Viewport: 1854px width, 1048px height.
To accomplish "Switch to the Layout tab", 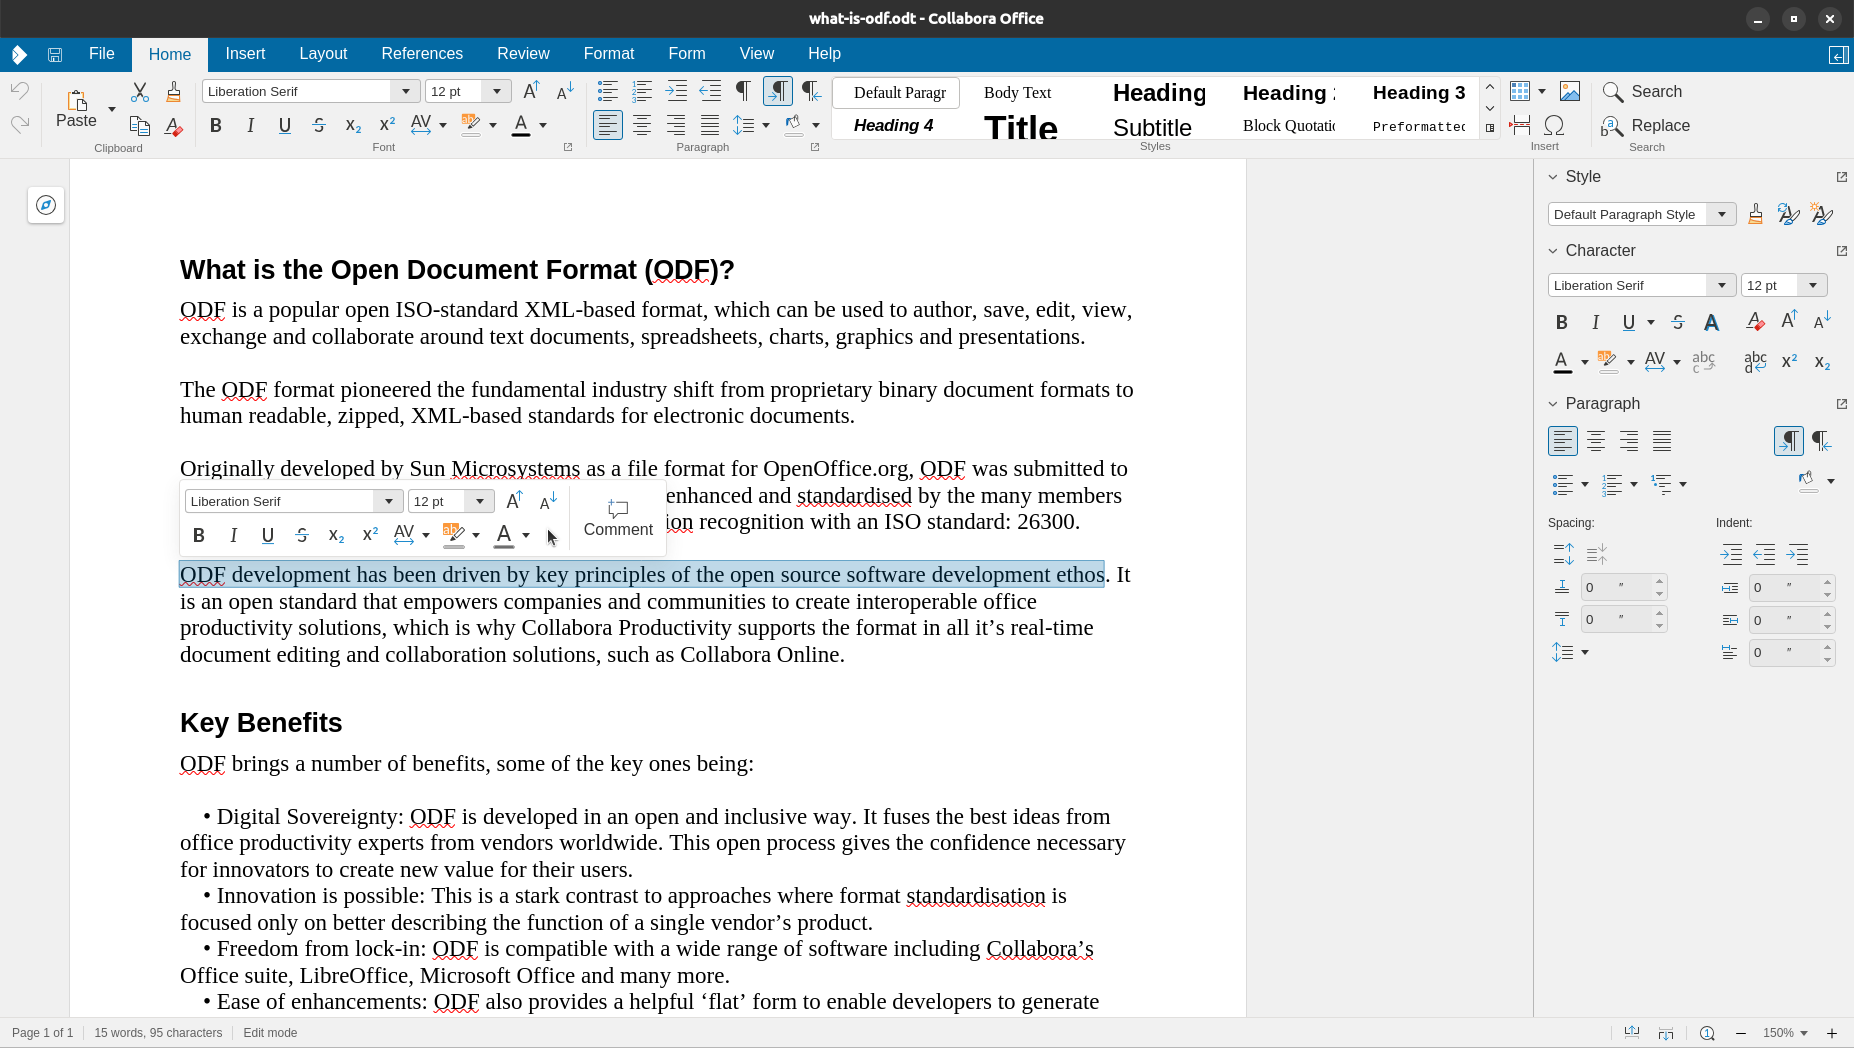I will tap(323, 54).
